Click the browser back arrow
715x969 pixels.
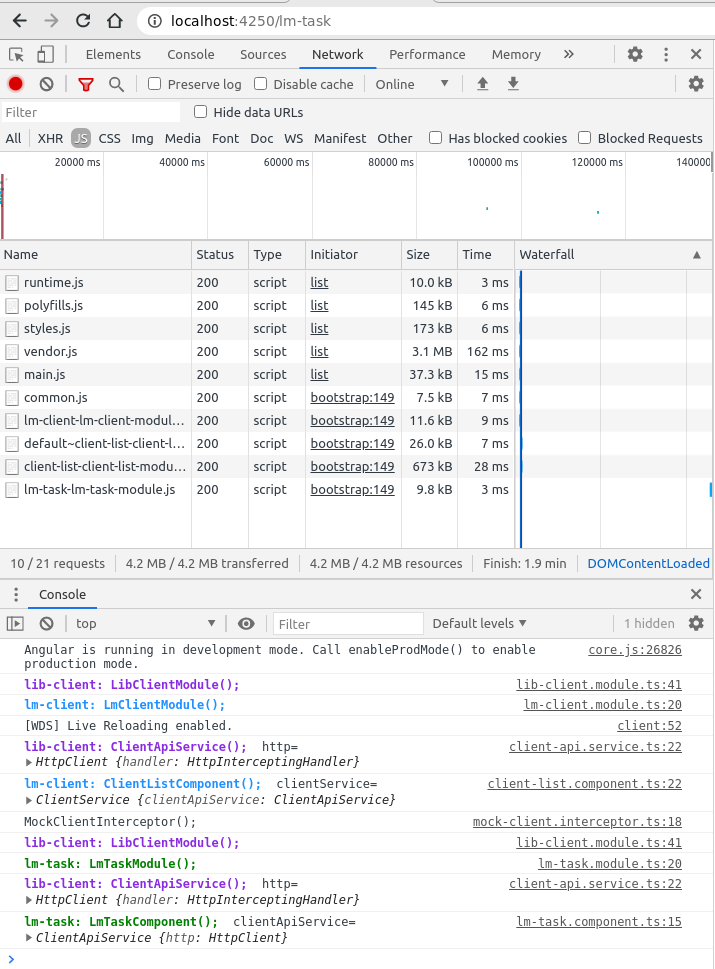tap(20, 21)
